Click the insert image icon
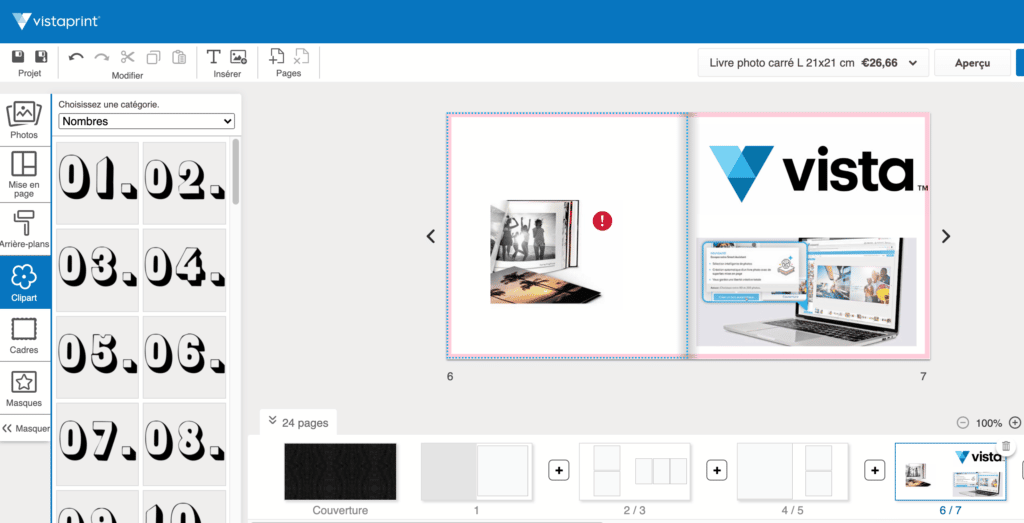 coord(238,57)
